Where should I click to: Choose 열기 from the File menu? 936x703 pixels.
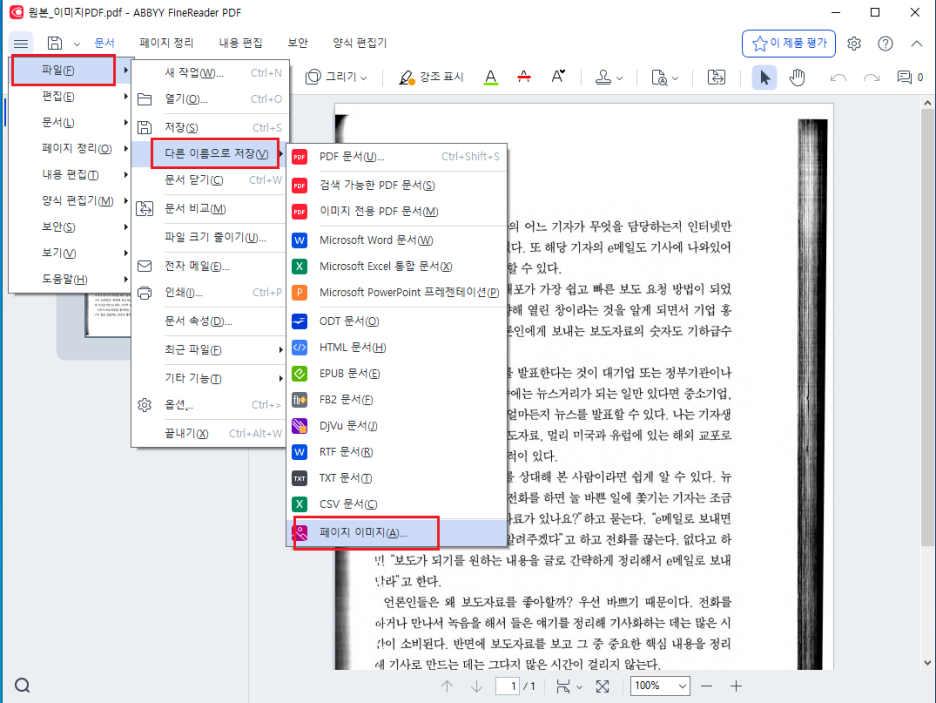[x=211, y=99]
